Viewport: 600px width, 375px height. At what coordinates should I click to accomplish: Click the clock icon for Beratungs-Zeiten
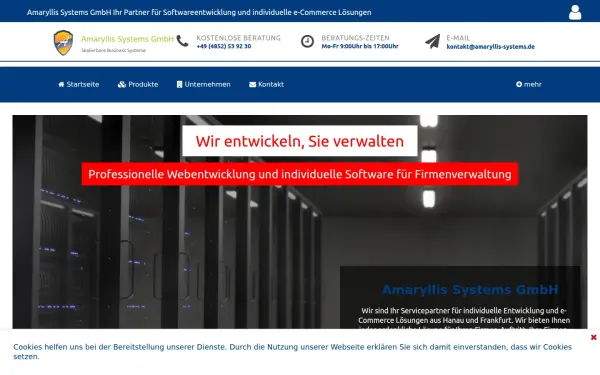(307, 41)
